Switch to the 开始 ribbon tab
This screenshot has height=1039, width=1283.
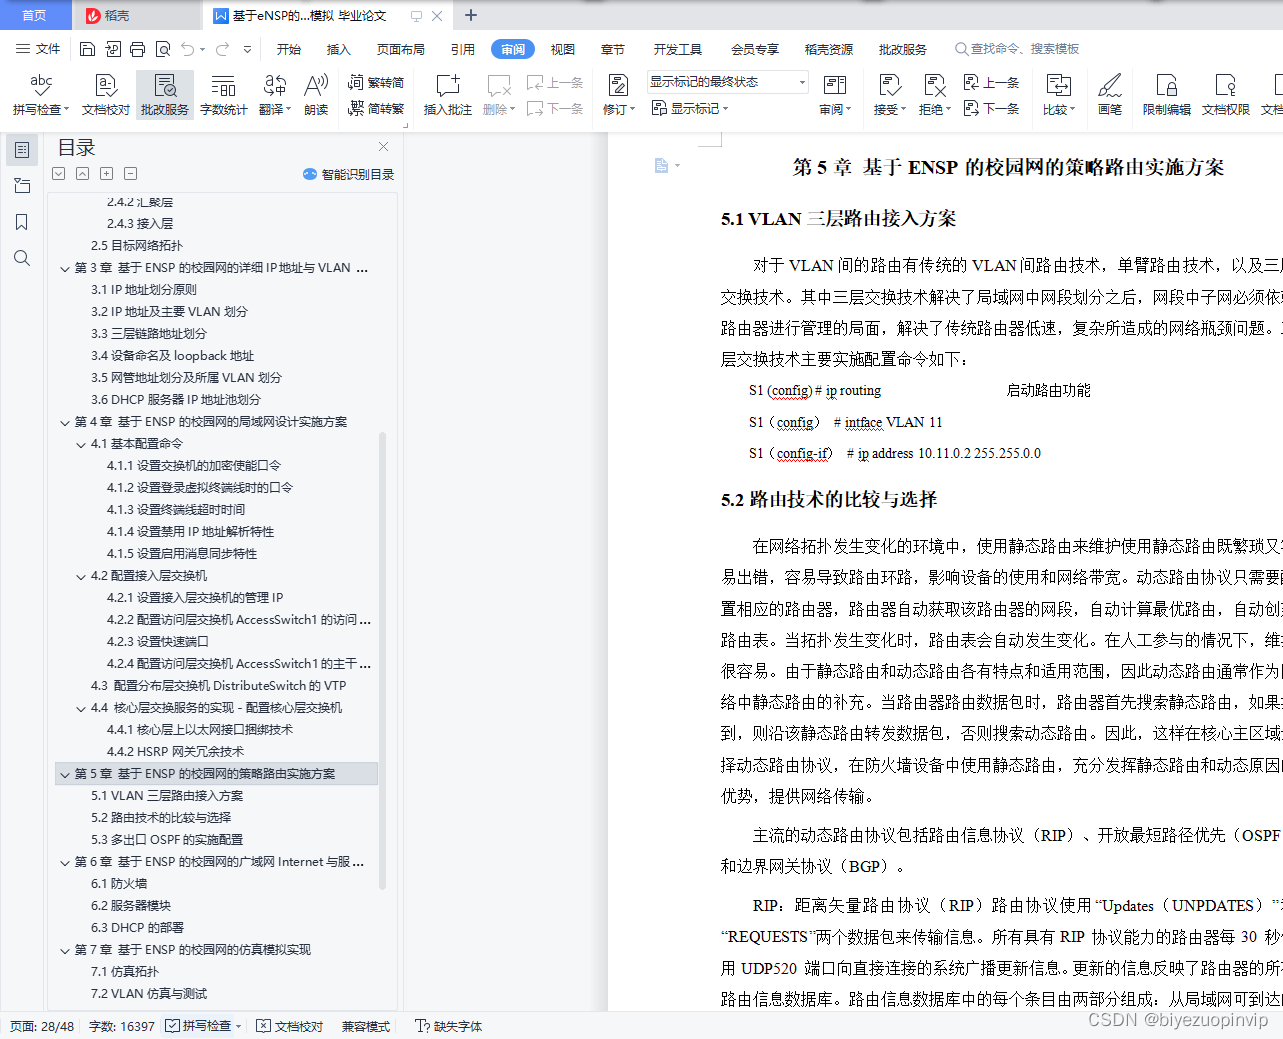coord(289,49)
